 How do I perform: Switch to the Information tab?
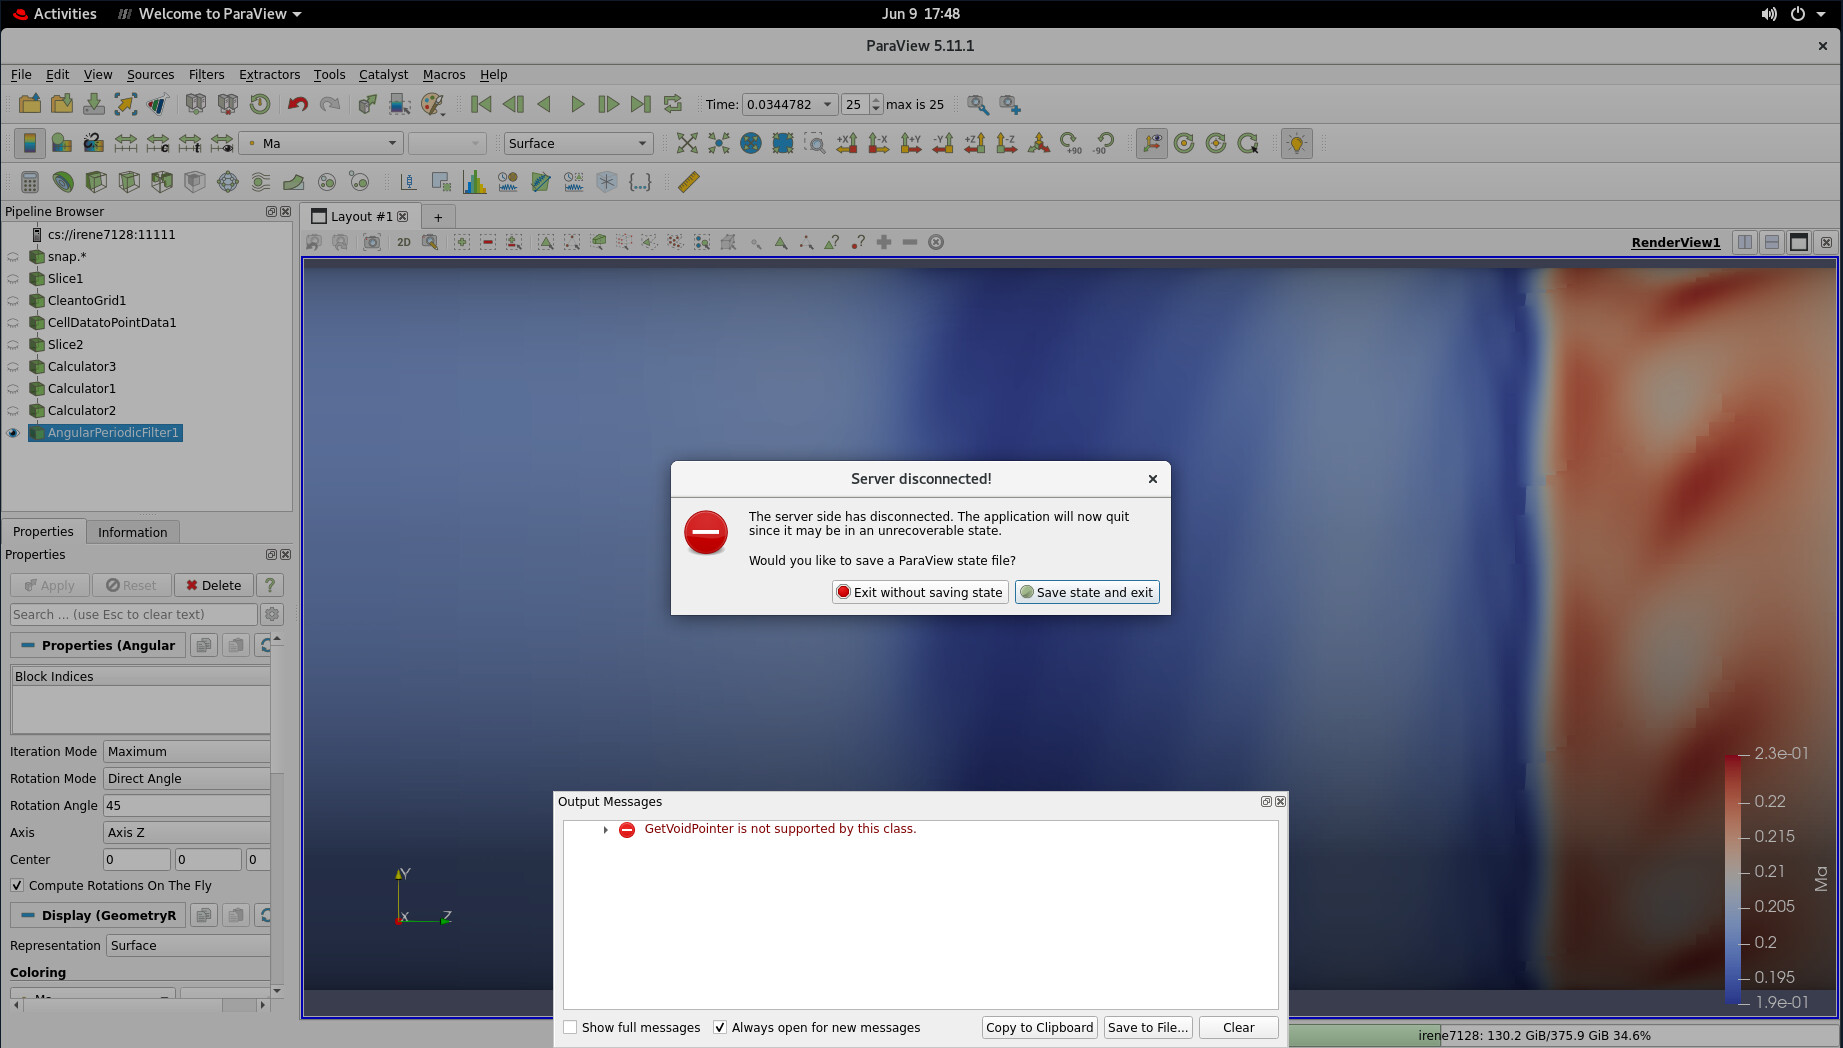pos(132,532)
